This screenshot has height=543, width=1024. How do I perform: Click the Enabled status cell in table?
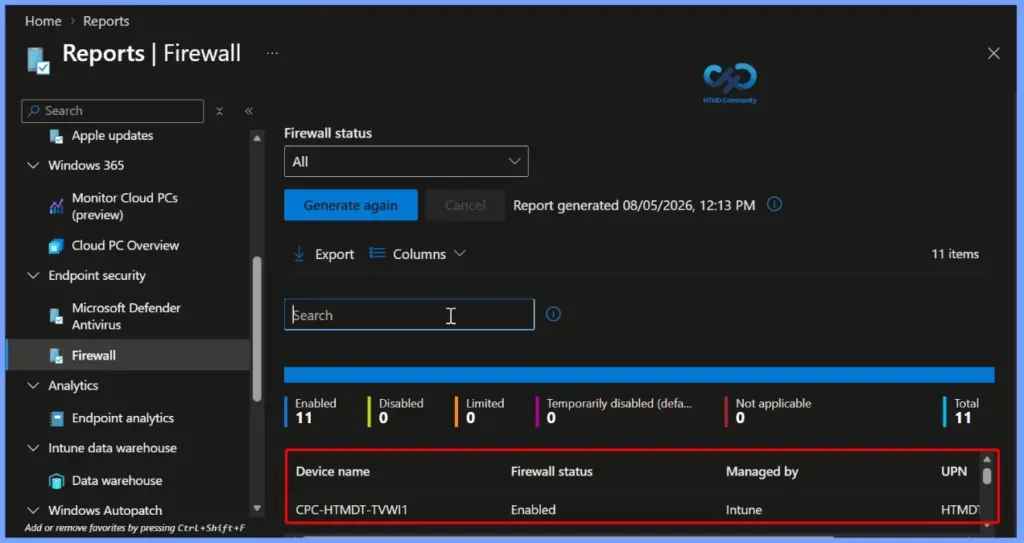coord(533,510)
